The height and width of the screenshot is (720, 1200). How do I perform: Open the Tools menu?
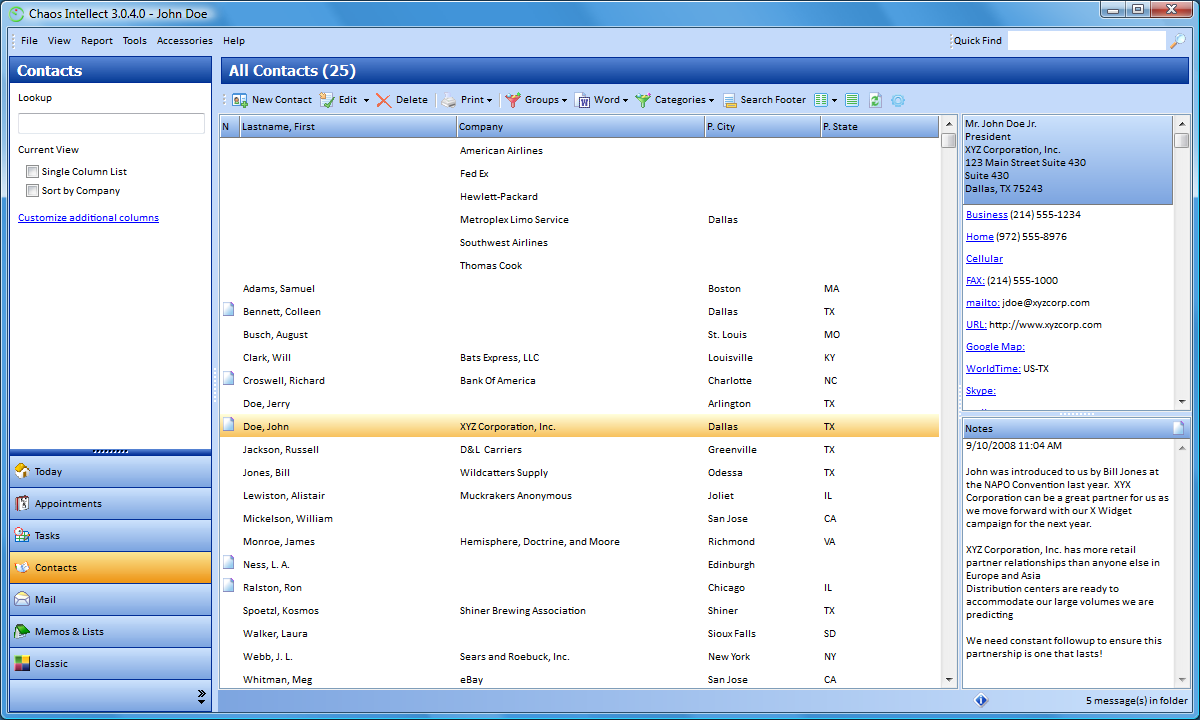135,41
